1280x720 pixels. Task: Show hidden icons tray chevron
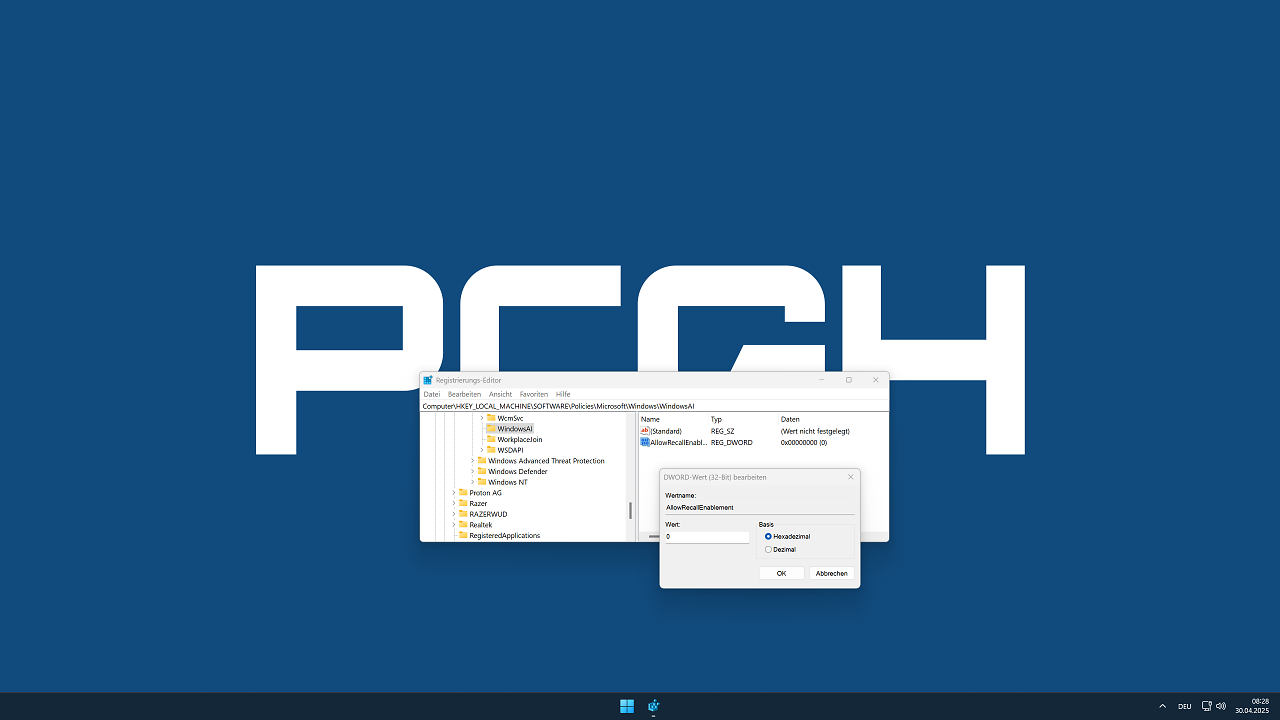(1162, 706)
